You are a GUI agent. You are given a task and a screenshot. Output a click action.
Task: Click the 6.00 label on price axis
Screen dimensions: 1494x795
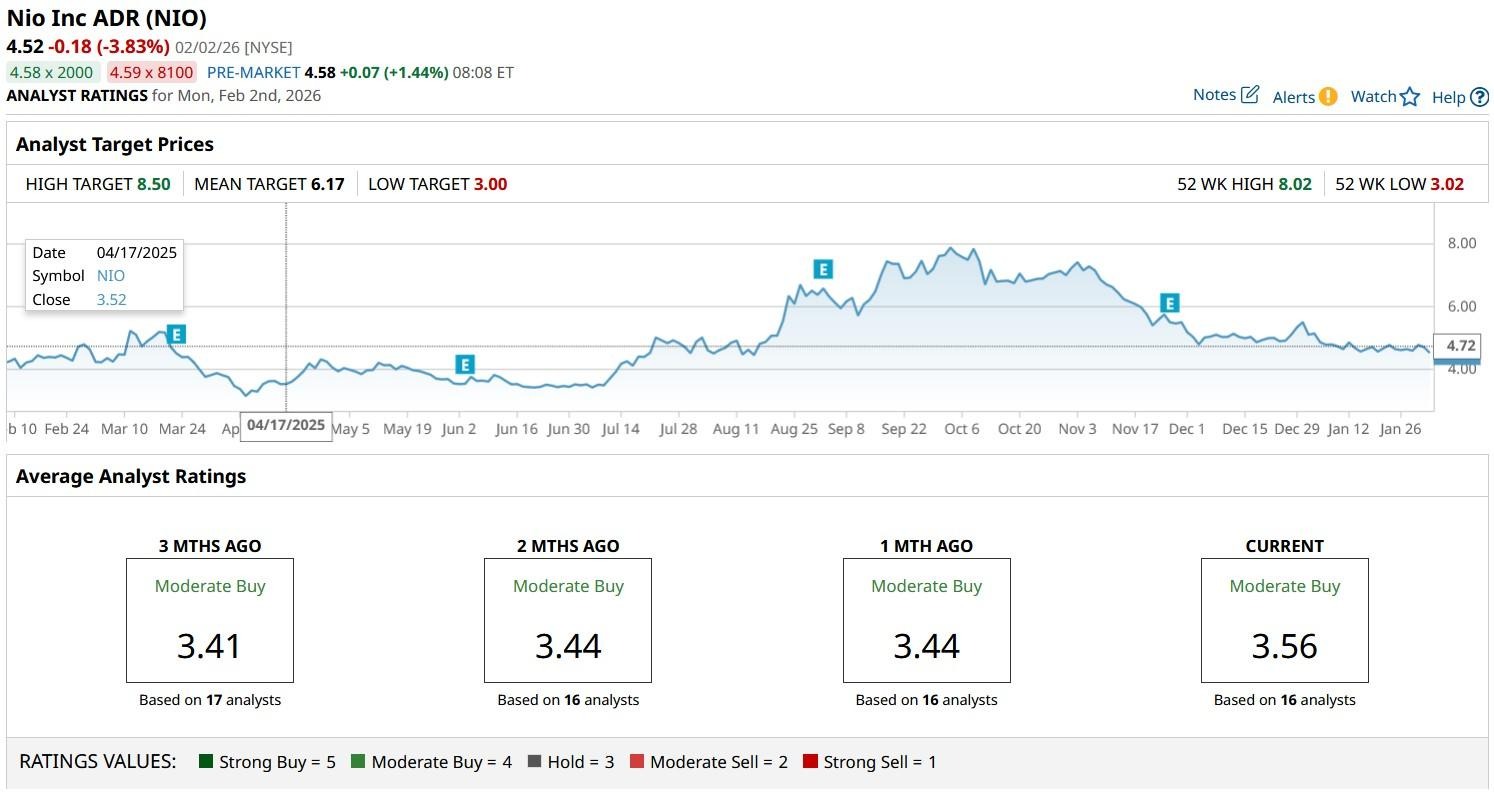pos(1462,306)
